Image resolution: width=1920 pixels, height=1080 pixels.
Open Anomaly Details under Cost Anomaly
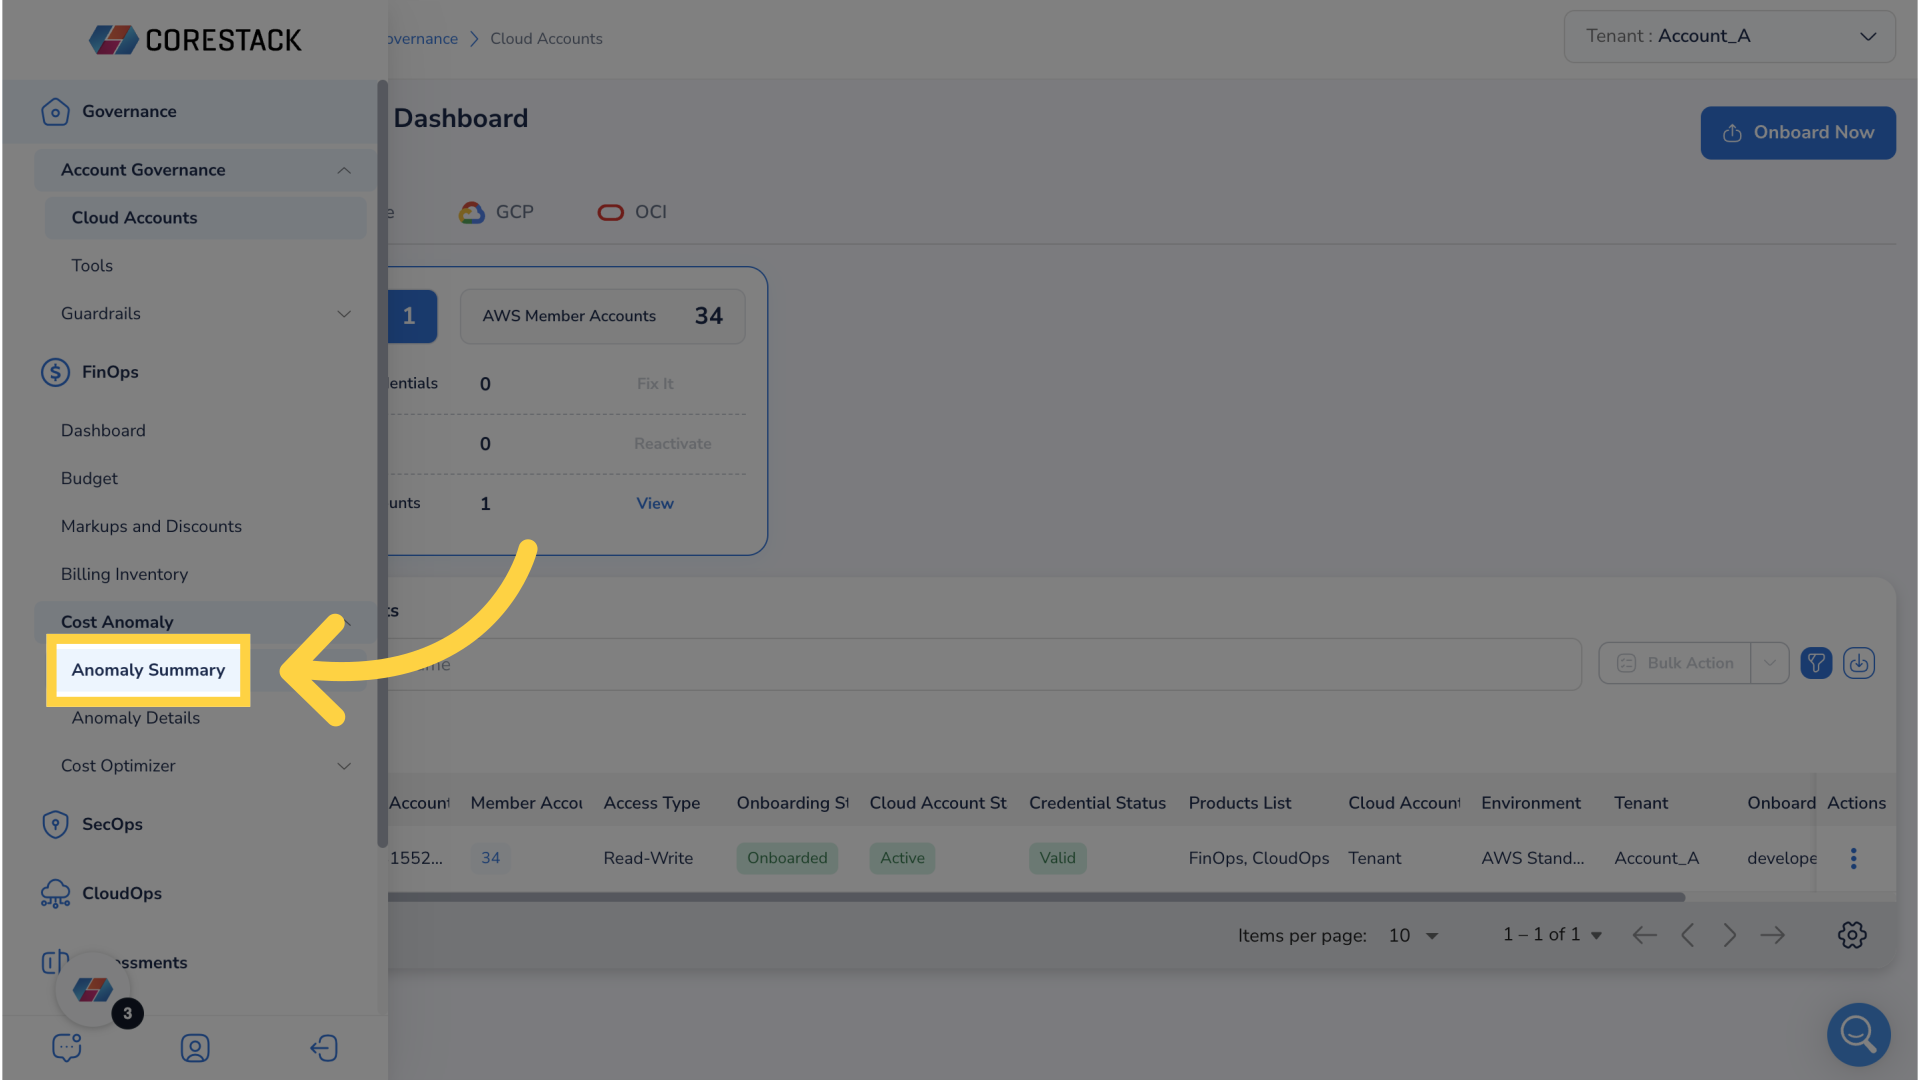(135, 718)
